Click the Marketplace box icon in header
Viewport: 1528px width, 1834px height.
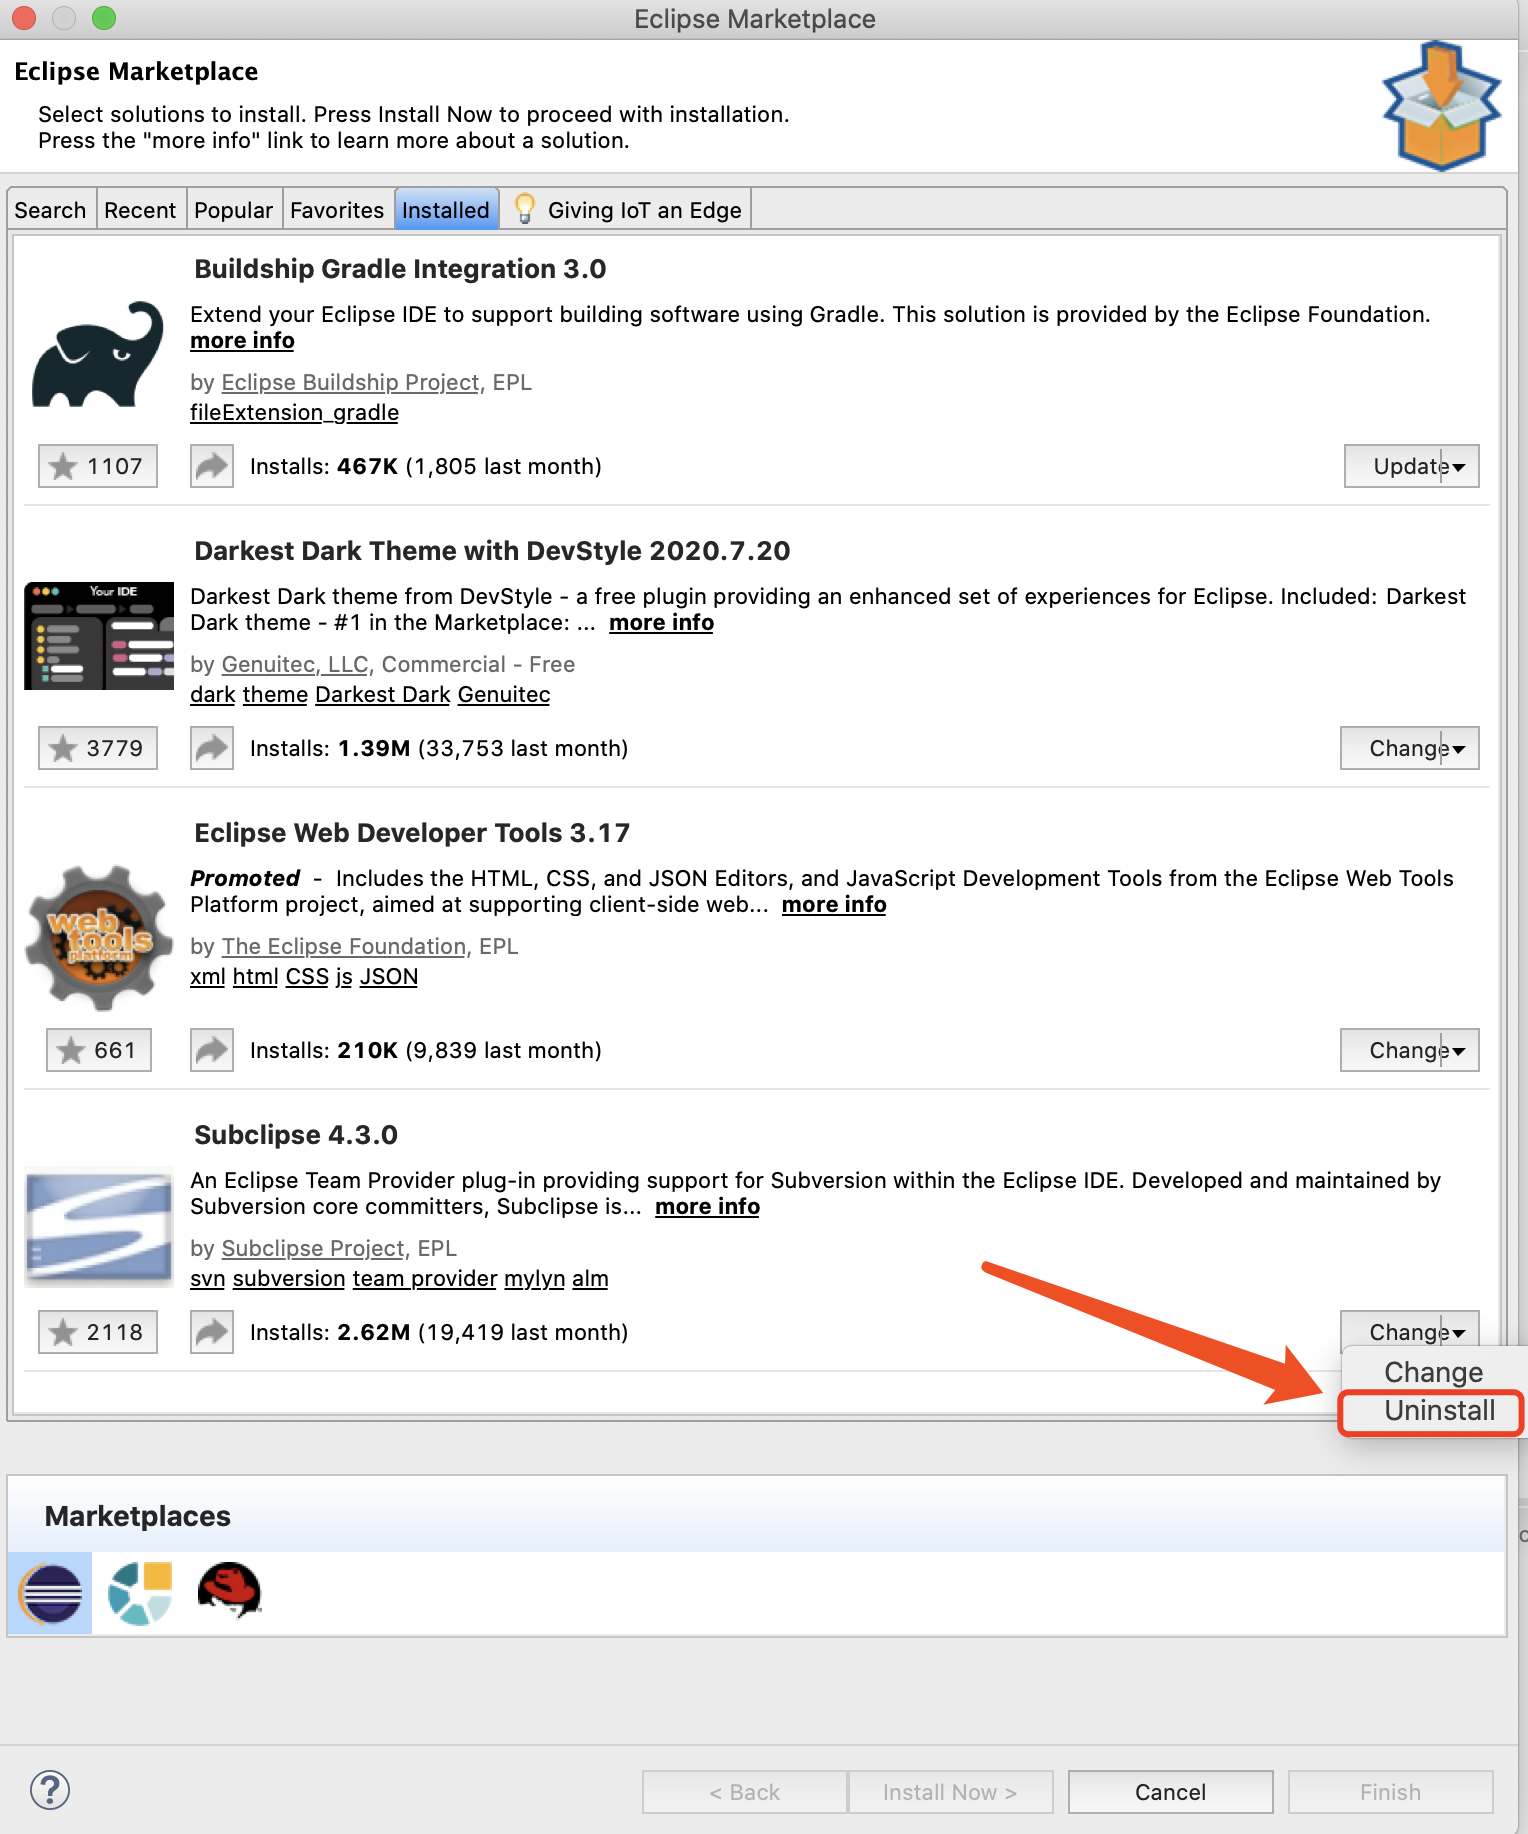tap(1440, 106)
